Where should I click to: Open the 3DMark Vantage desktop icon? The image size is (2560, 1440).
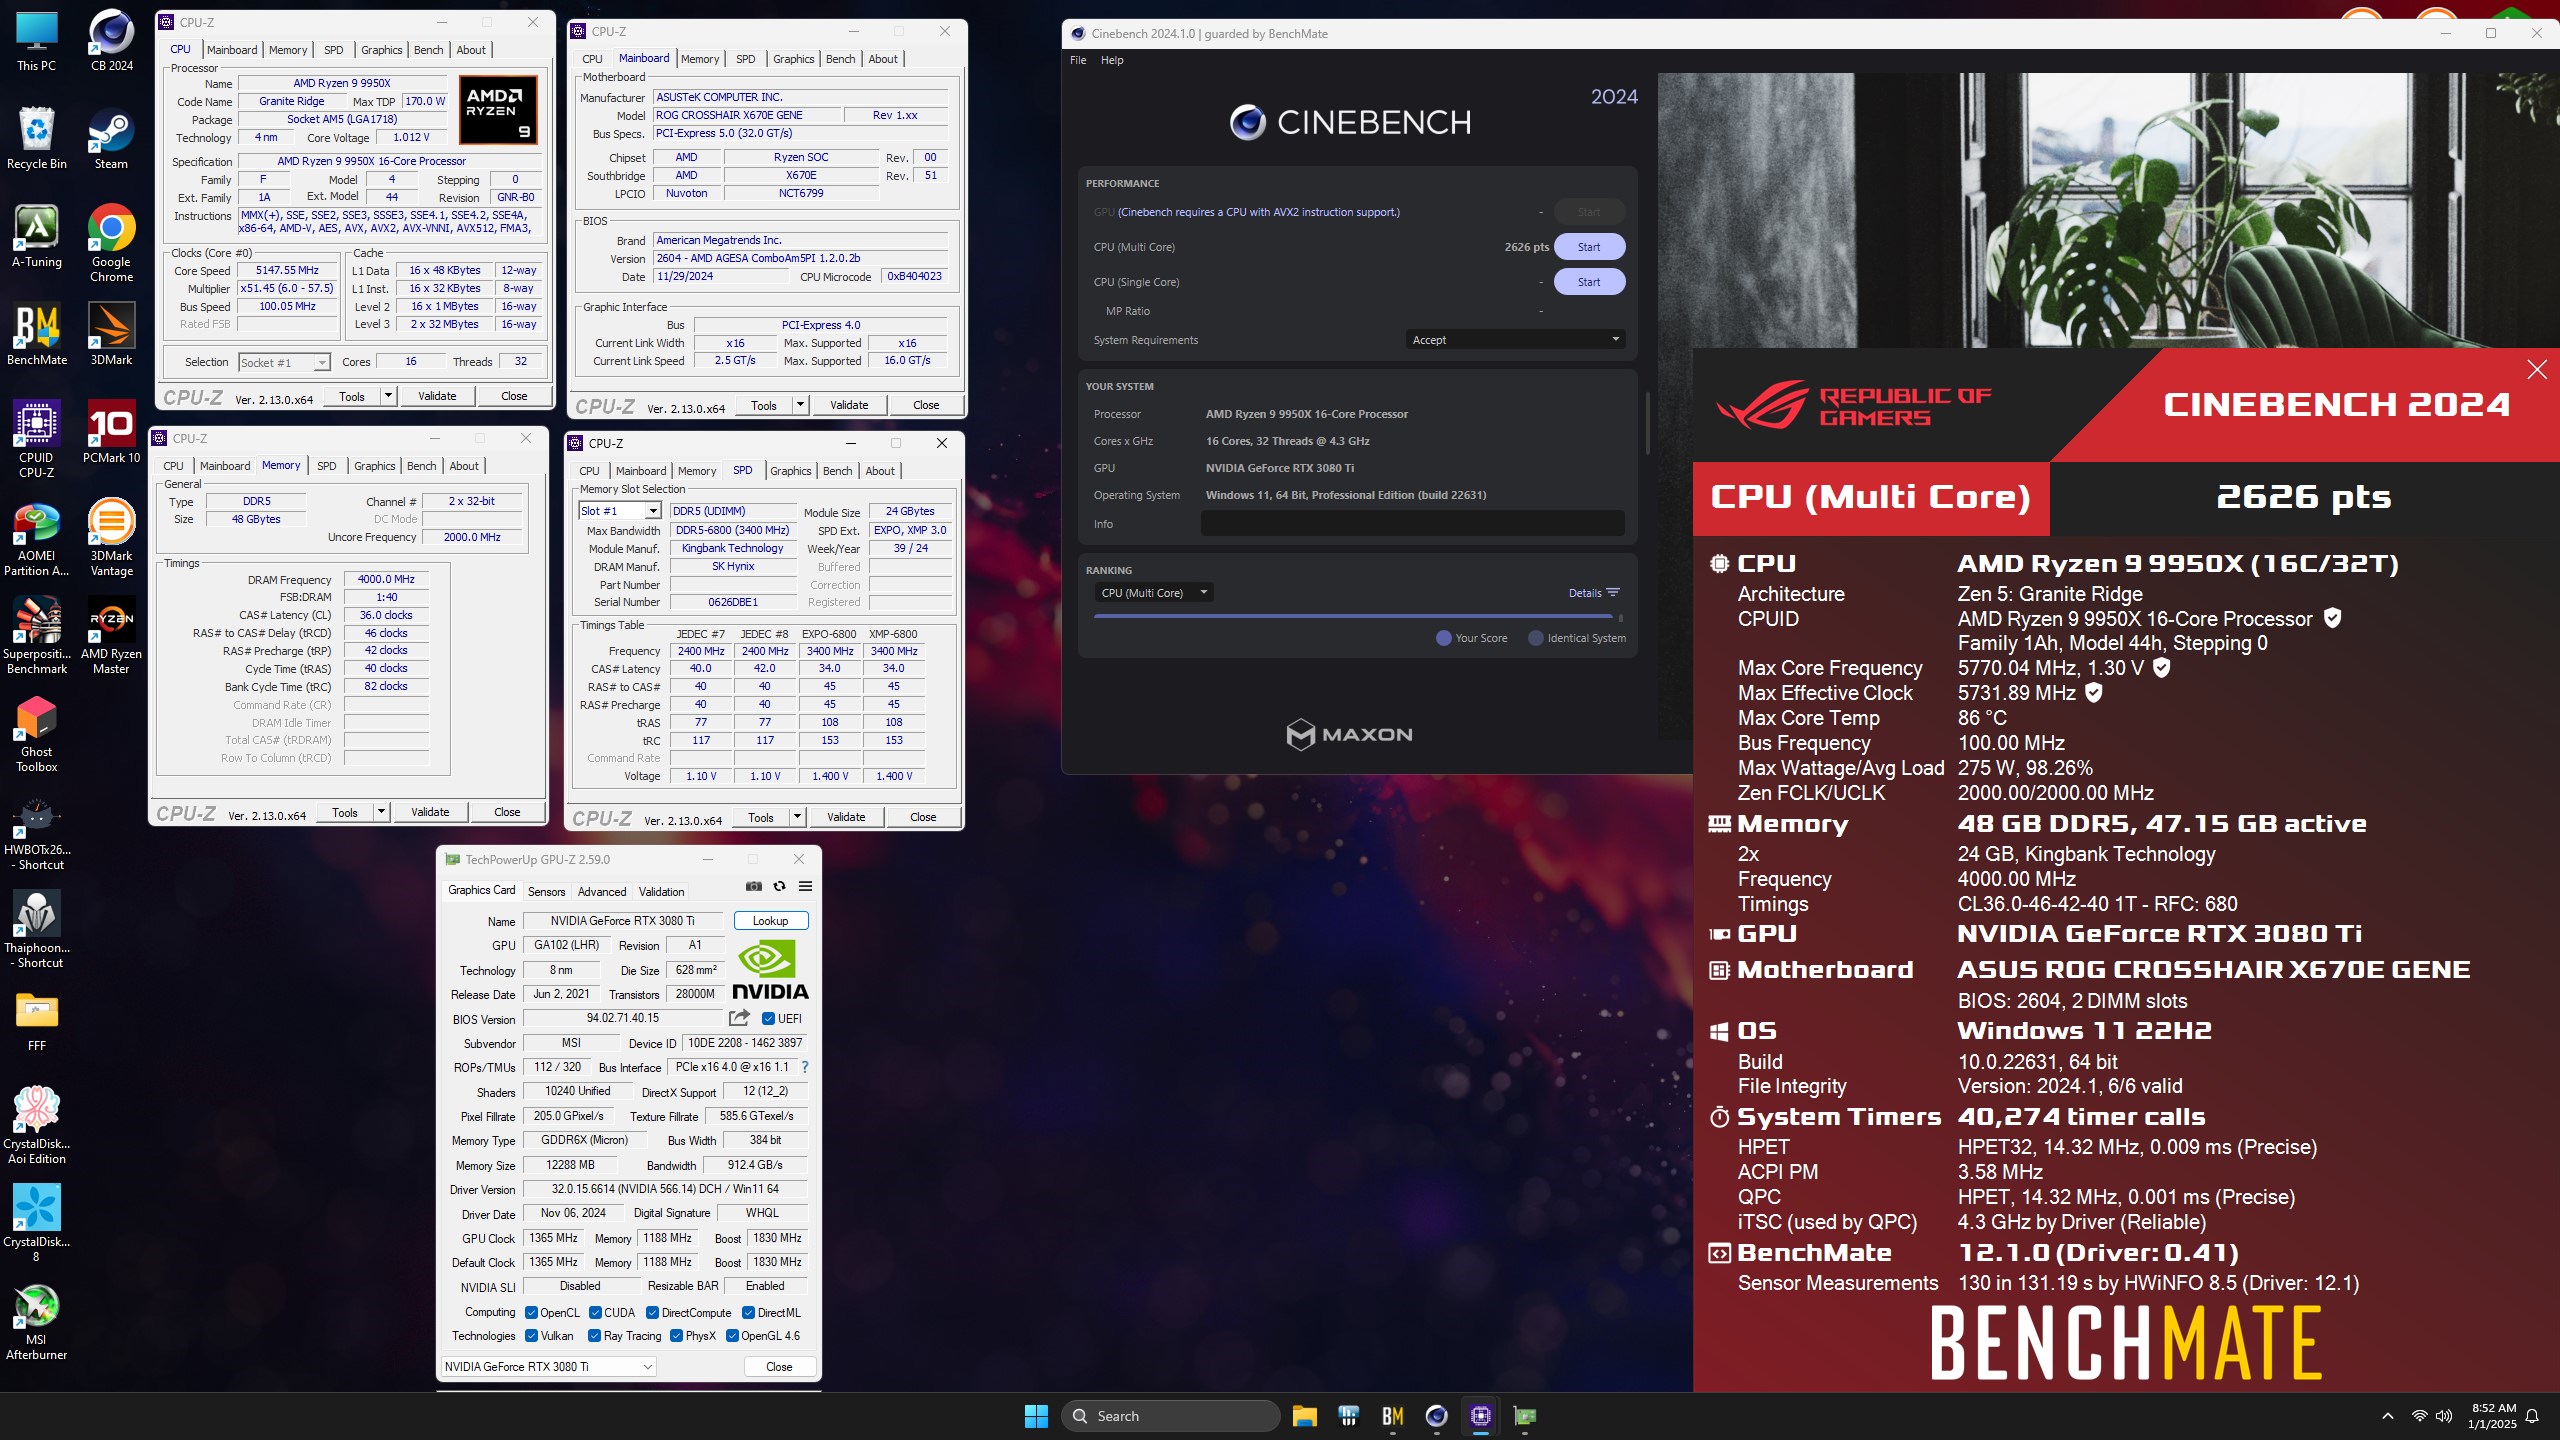111,538
